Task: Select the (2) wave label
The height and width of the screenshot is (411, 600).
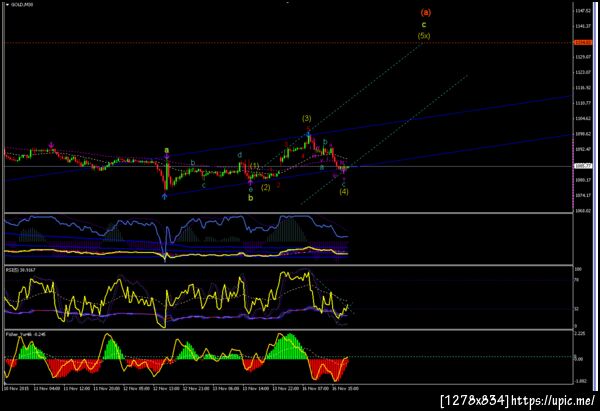Action: (266, 187)
